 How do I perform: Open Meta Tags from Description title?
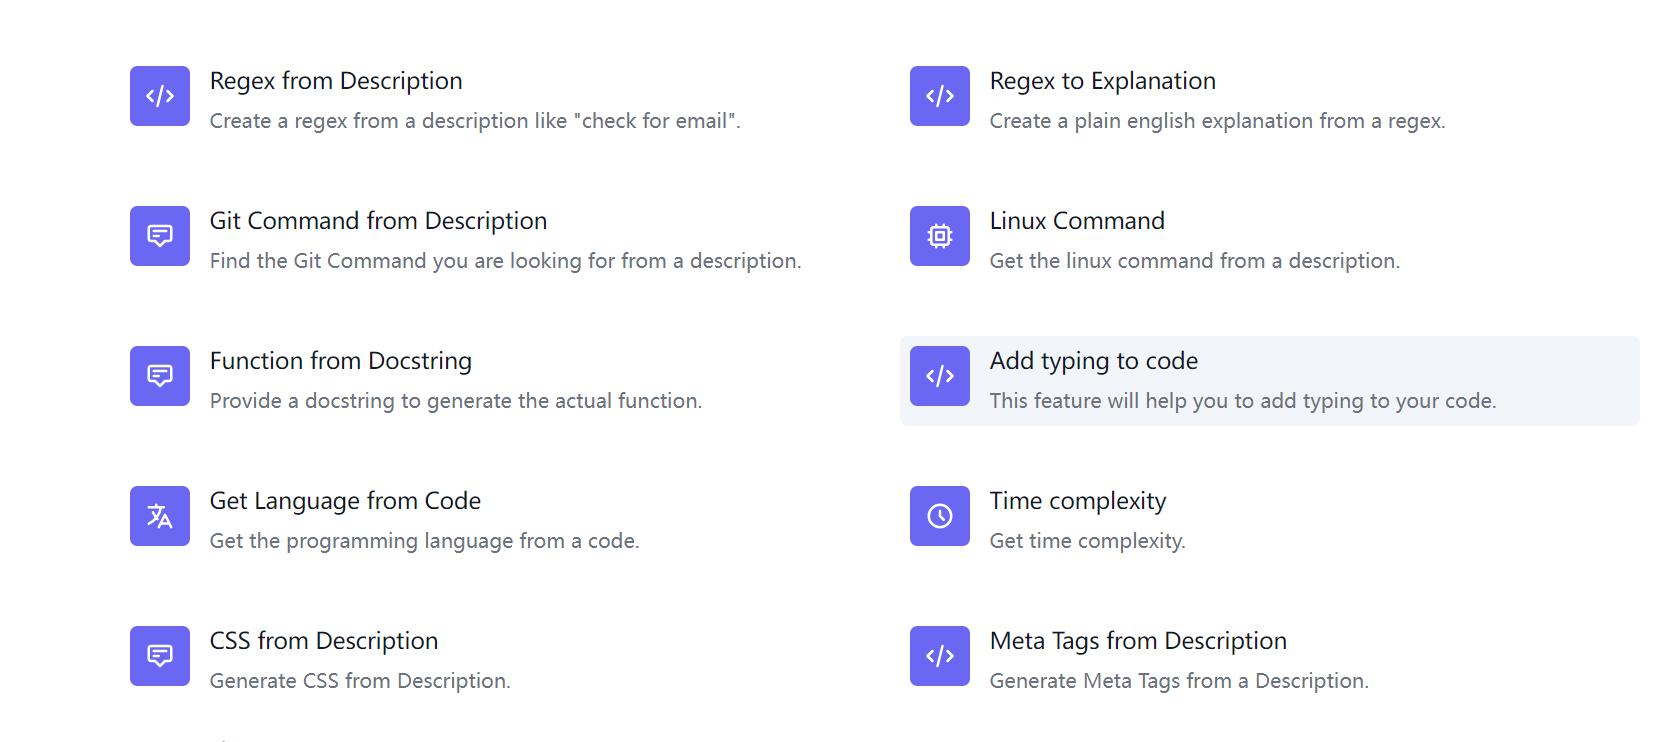1138,641
